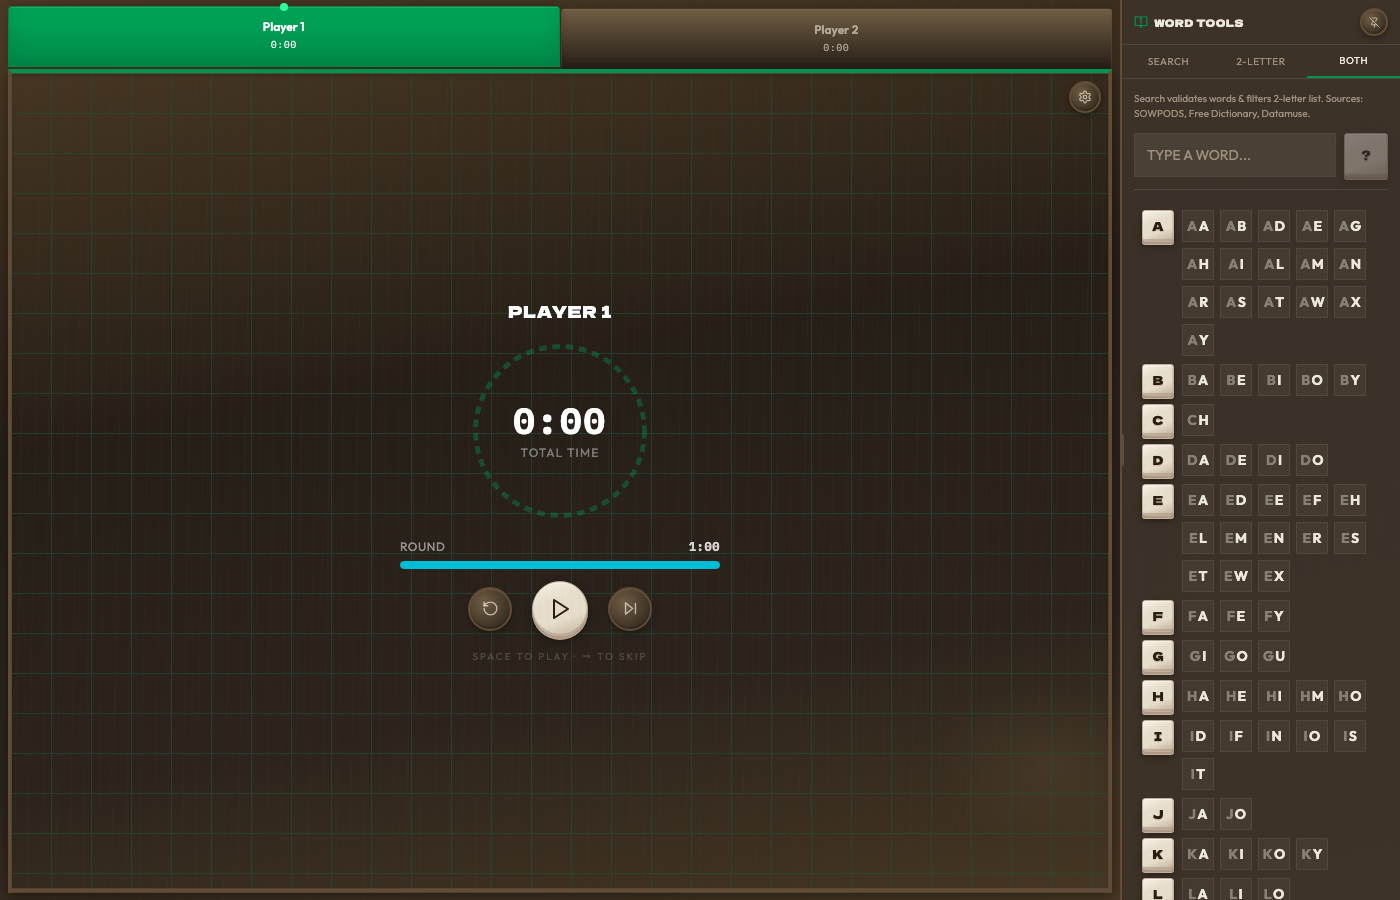Switch to the 2-LETTER tab
This screenshot has width=1400, height=900.
click(1259, 61)
